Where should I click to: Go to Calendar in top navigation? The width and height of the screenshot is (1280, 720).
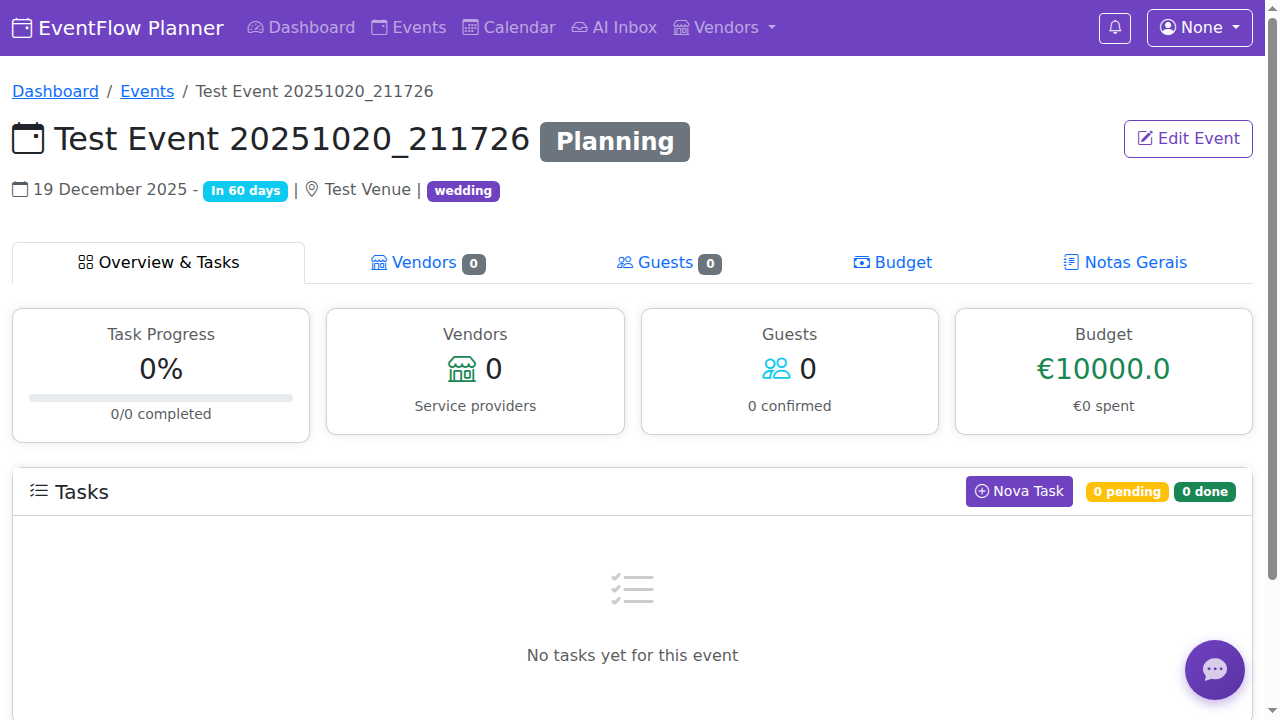click(508, 28)
